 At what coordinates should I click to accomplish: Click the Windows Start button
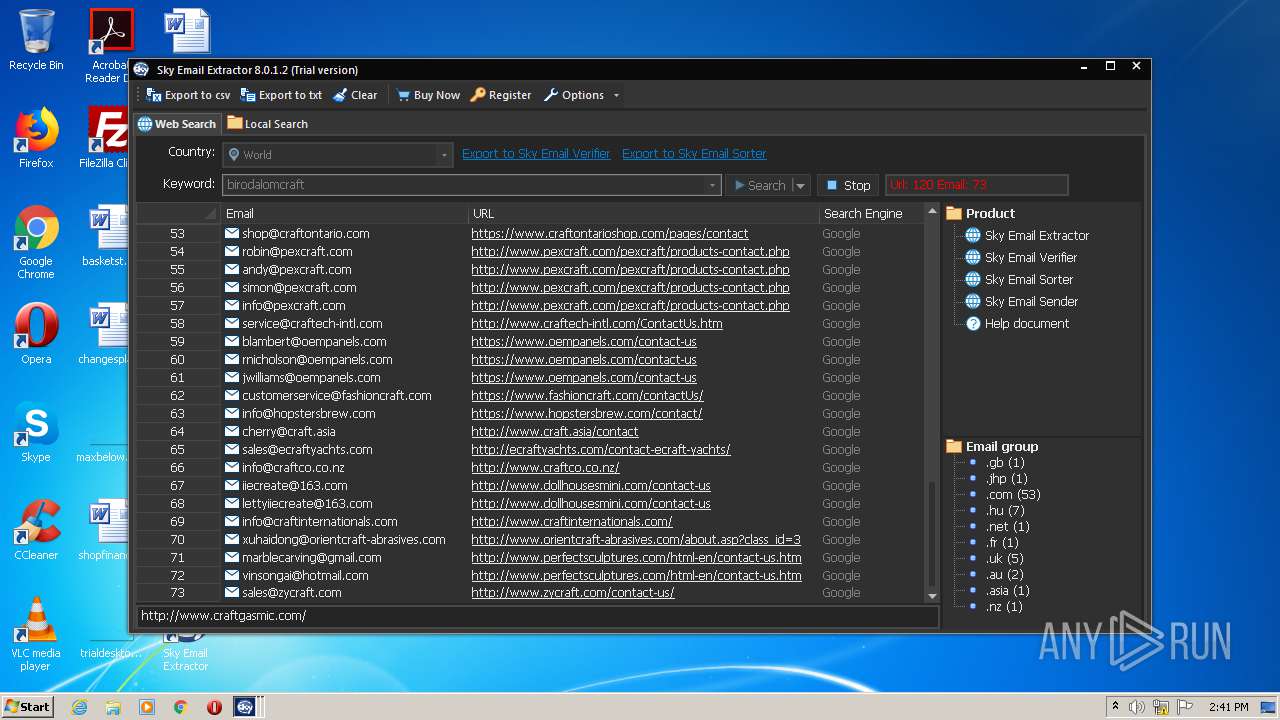[x=28, y=706]
